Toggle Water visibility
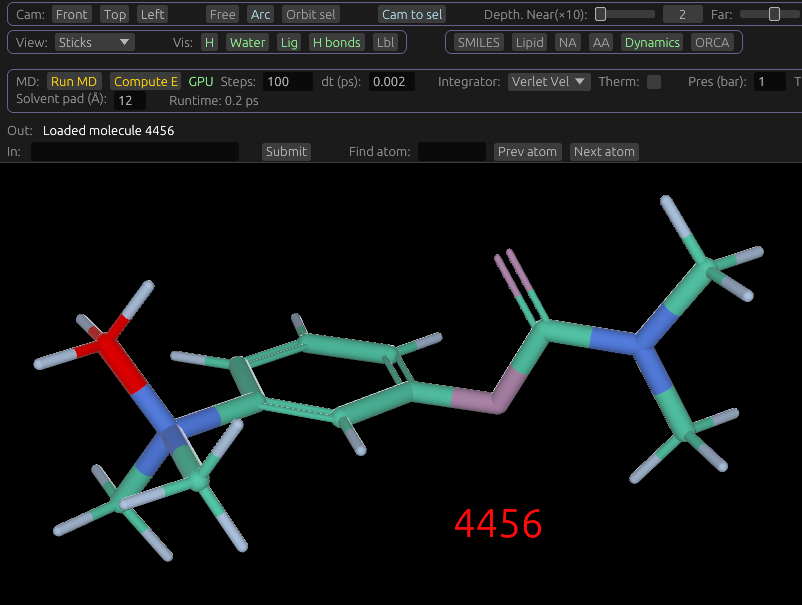 tap(247, 42)
